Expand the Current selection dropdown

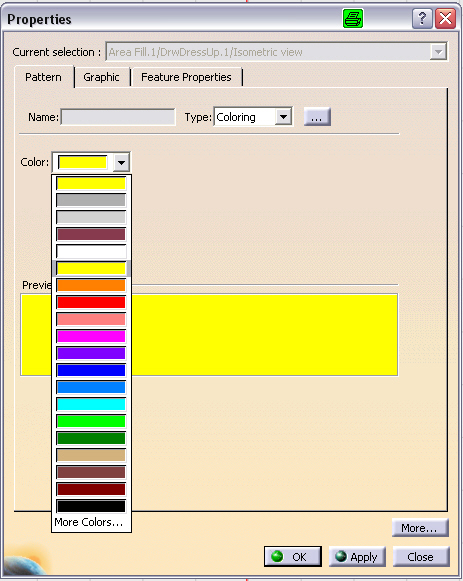tap(438, 52)
